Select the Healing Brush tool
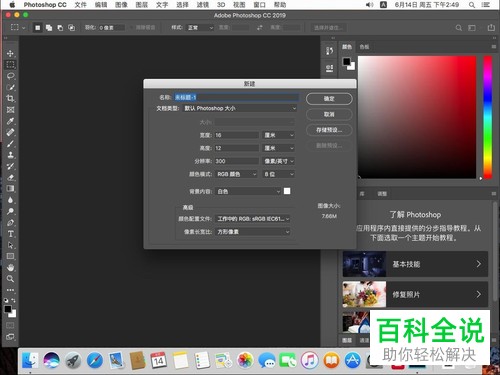 tap(10, 132)
